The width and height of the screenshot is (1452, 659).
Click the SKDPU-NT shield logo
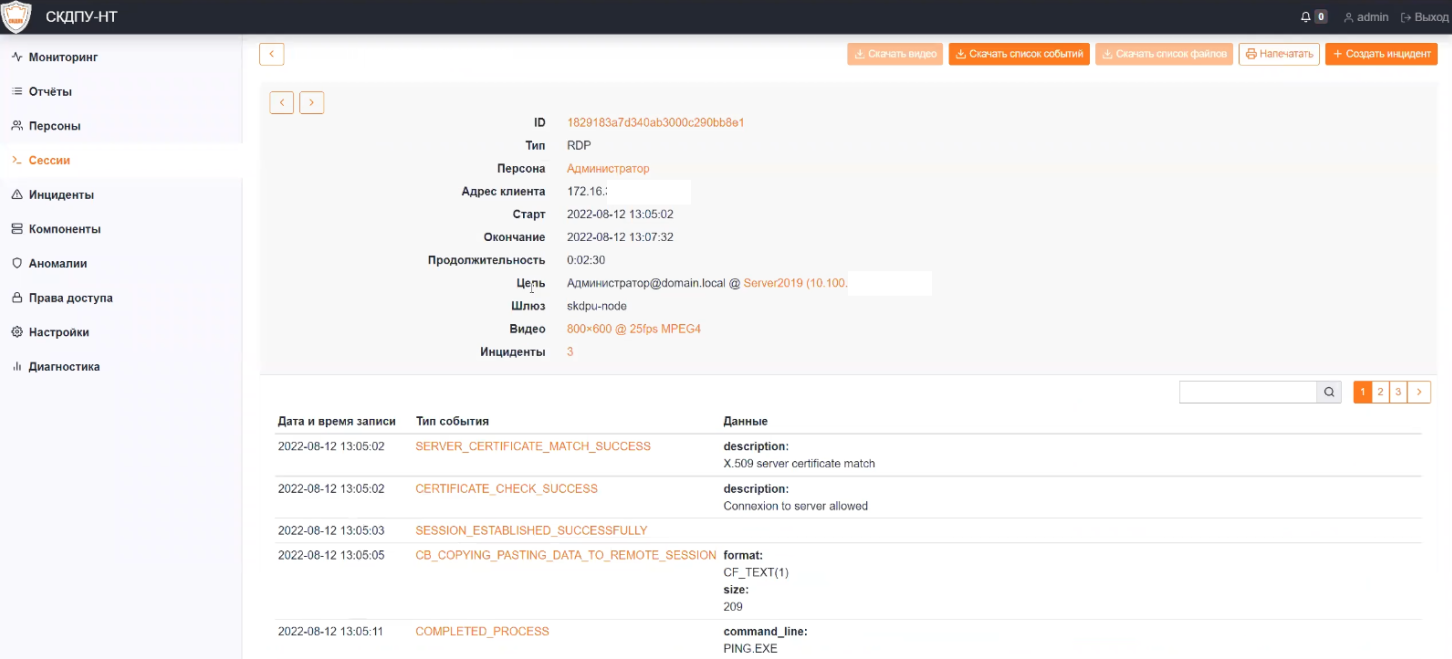click(x=16, y=17)
